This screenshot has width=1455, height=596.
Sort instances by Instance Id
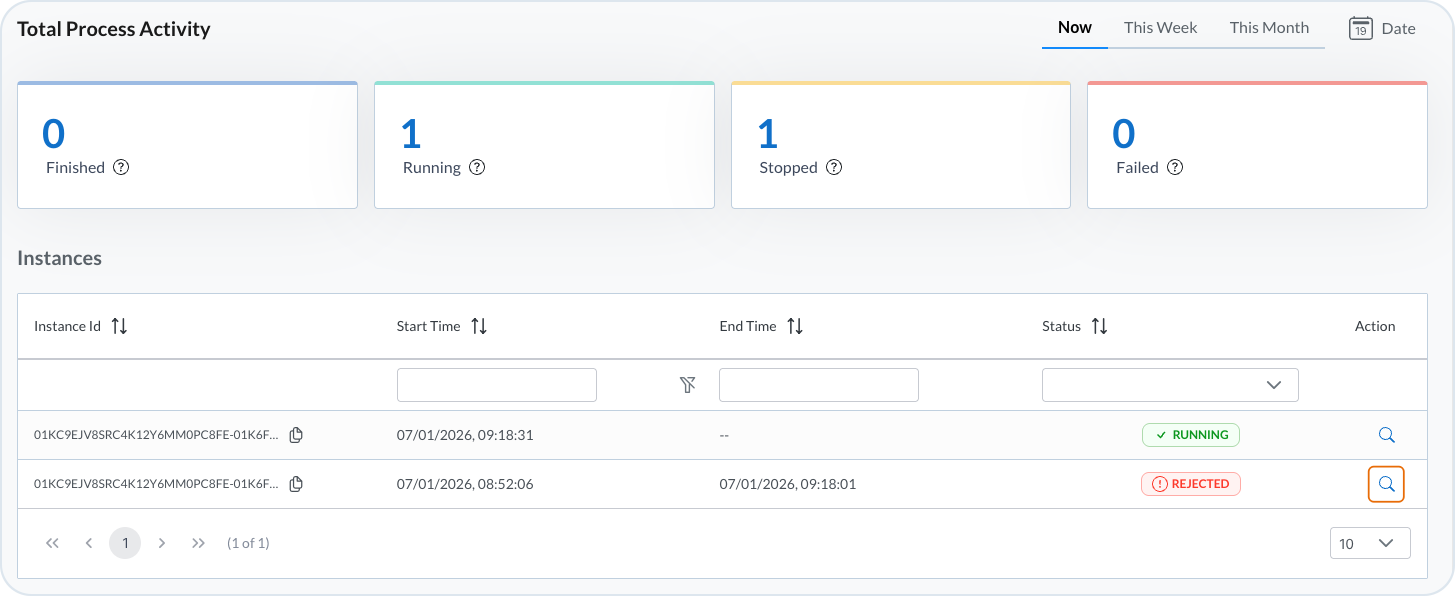(x=119, y=326)
